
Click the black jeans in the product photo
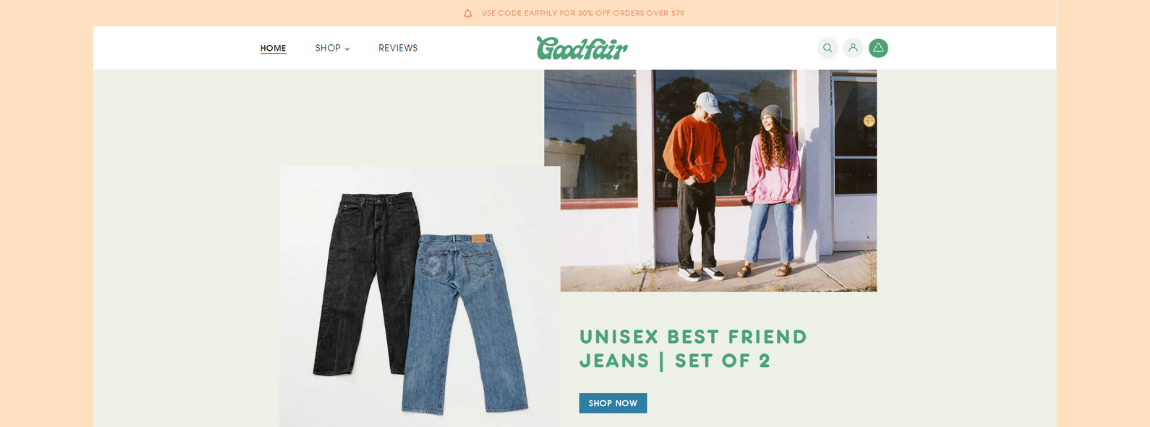point(367,282)
